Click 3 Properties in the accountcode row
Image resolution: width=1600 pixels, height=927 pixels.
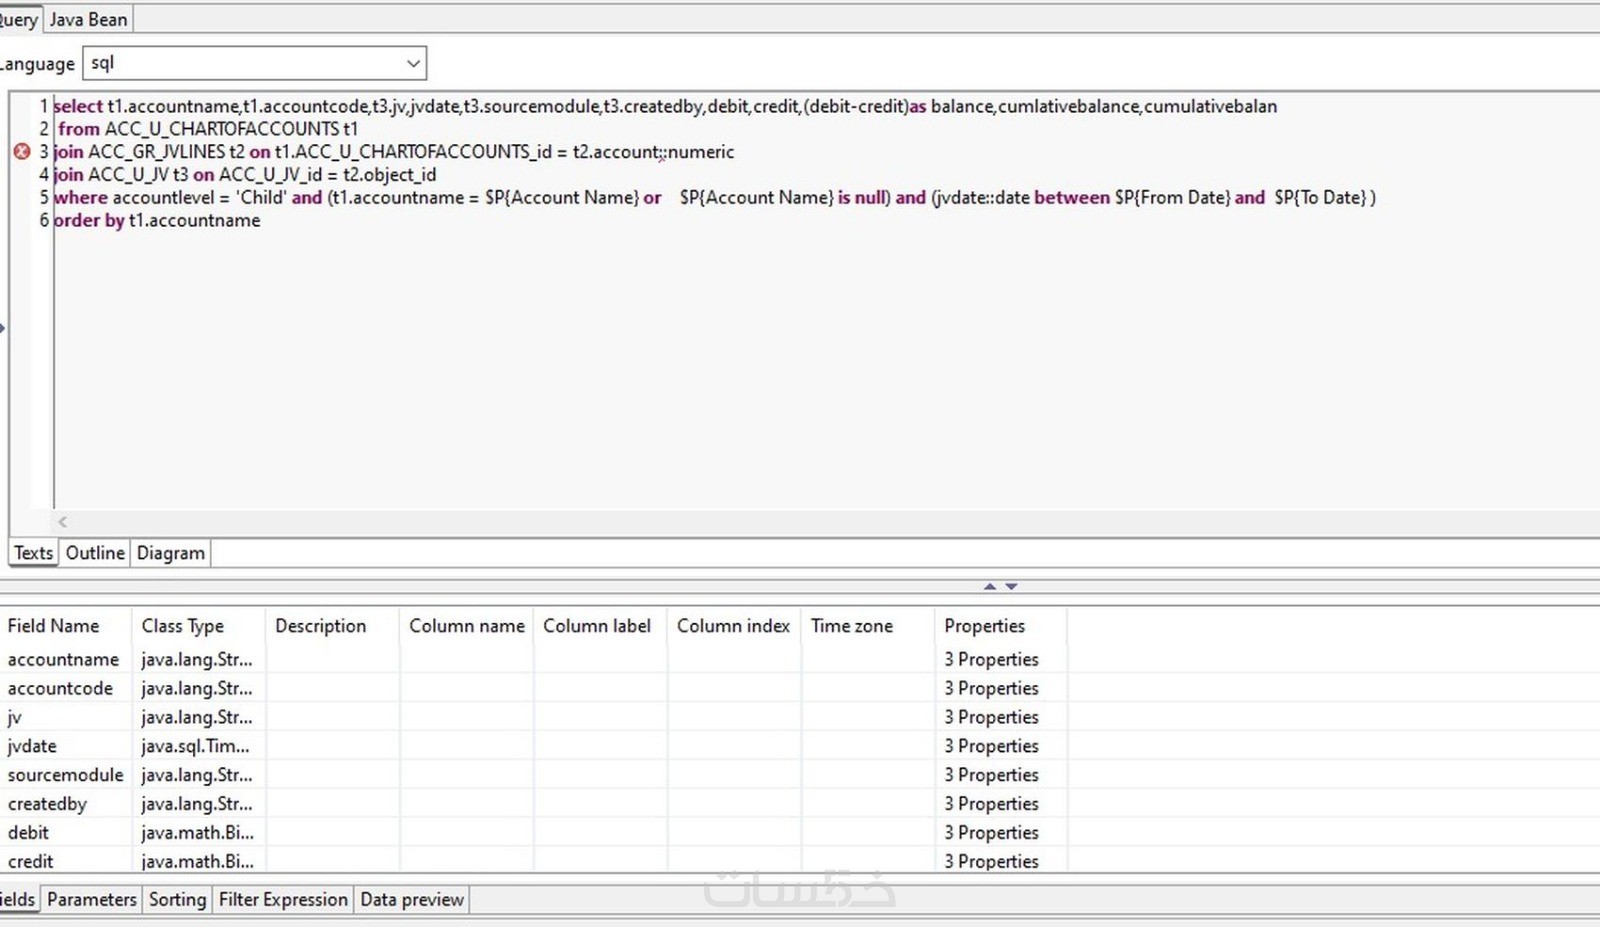coord(991,689)
